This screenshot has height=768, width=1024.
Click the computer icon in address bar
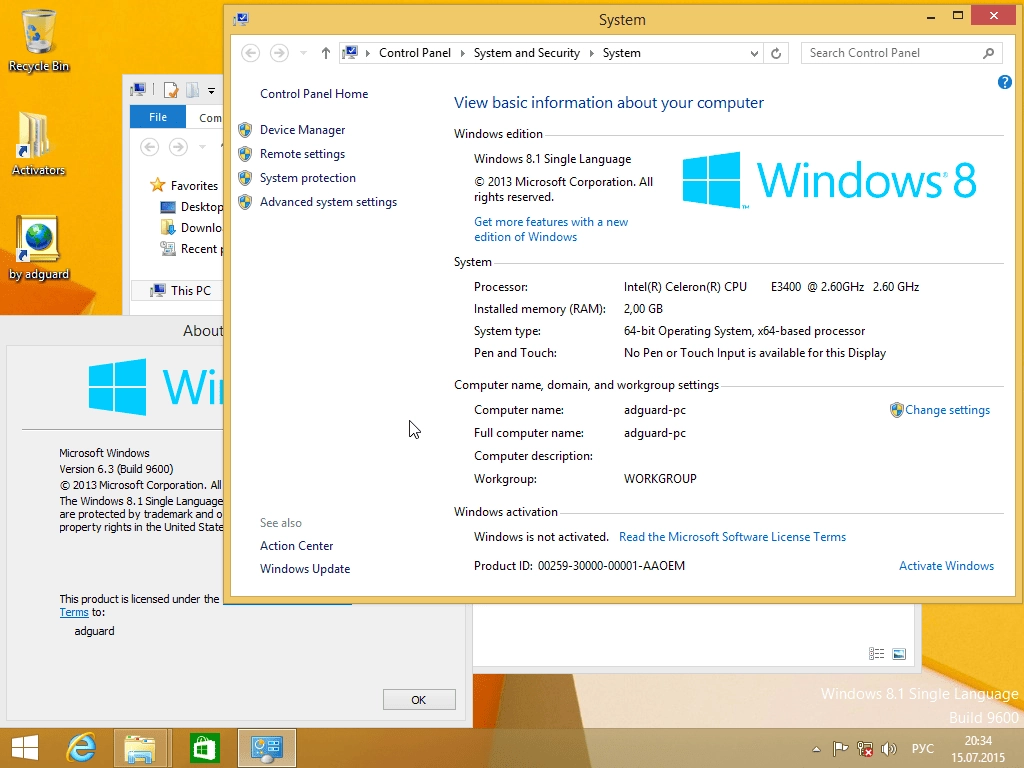pos(351,52)
